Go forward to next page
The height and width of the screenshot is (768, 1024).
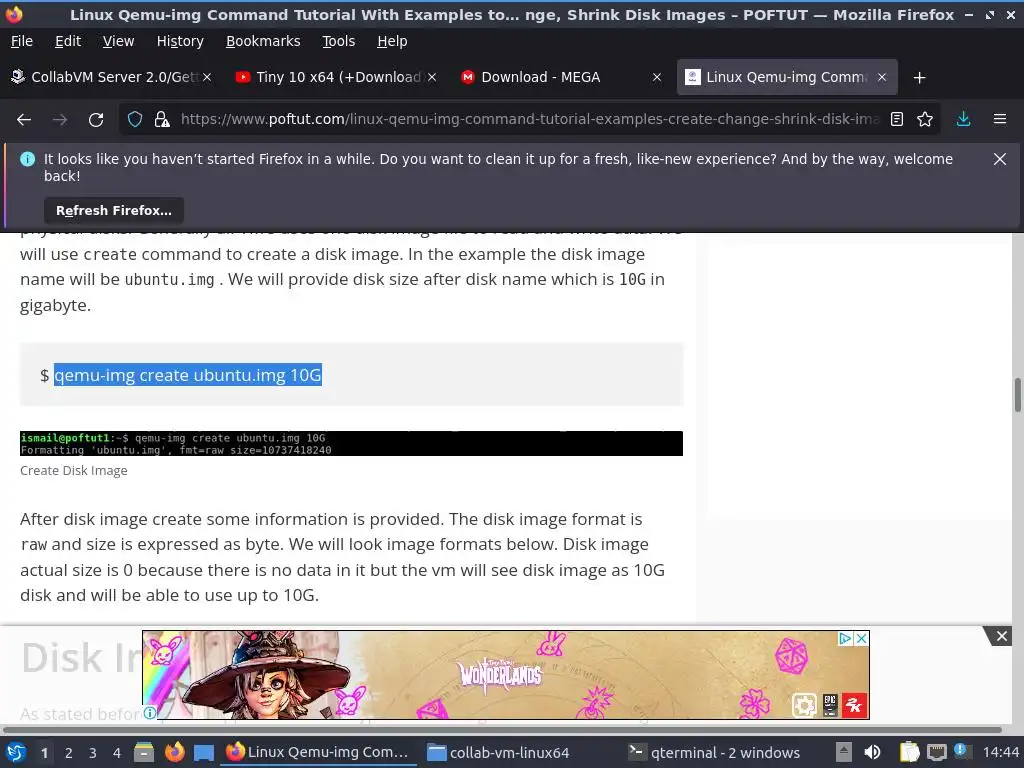tap(60, 120)
